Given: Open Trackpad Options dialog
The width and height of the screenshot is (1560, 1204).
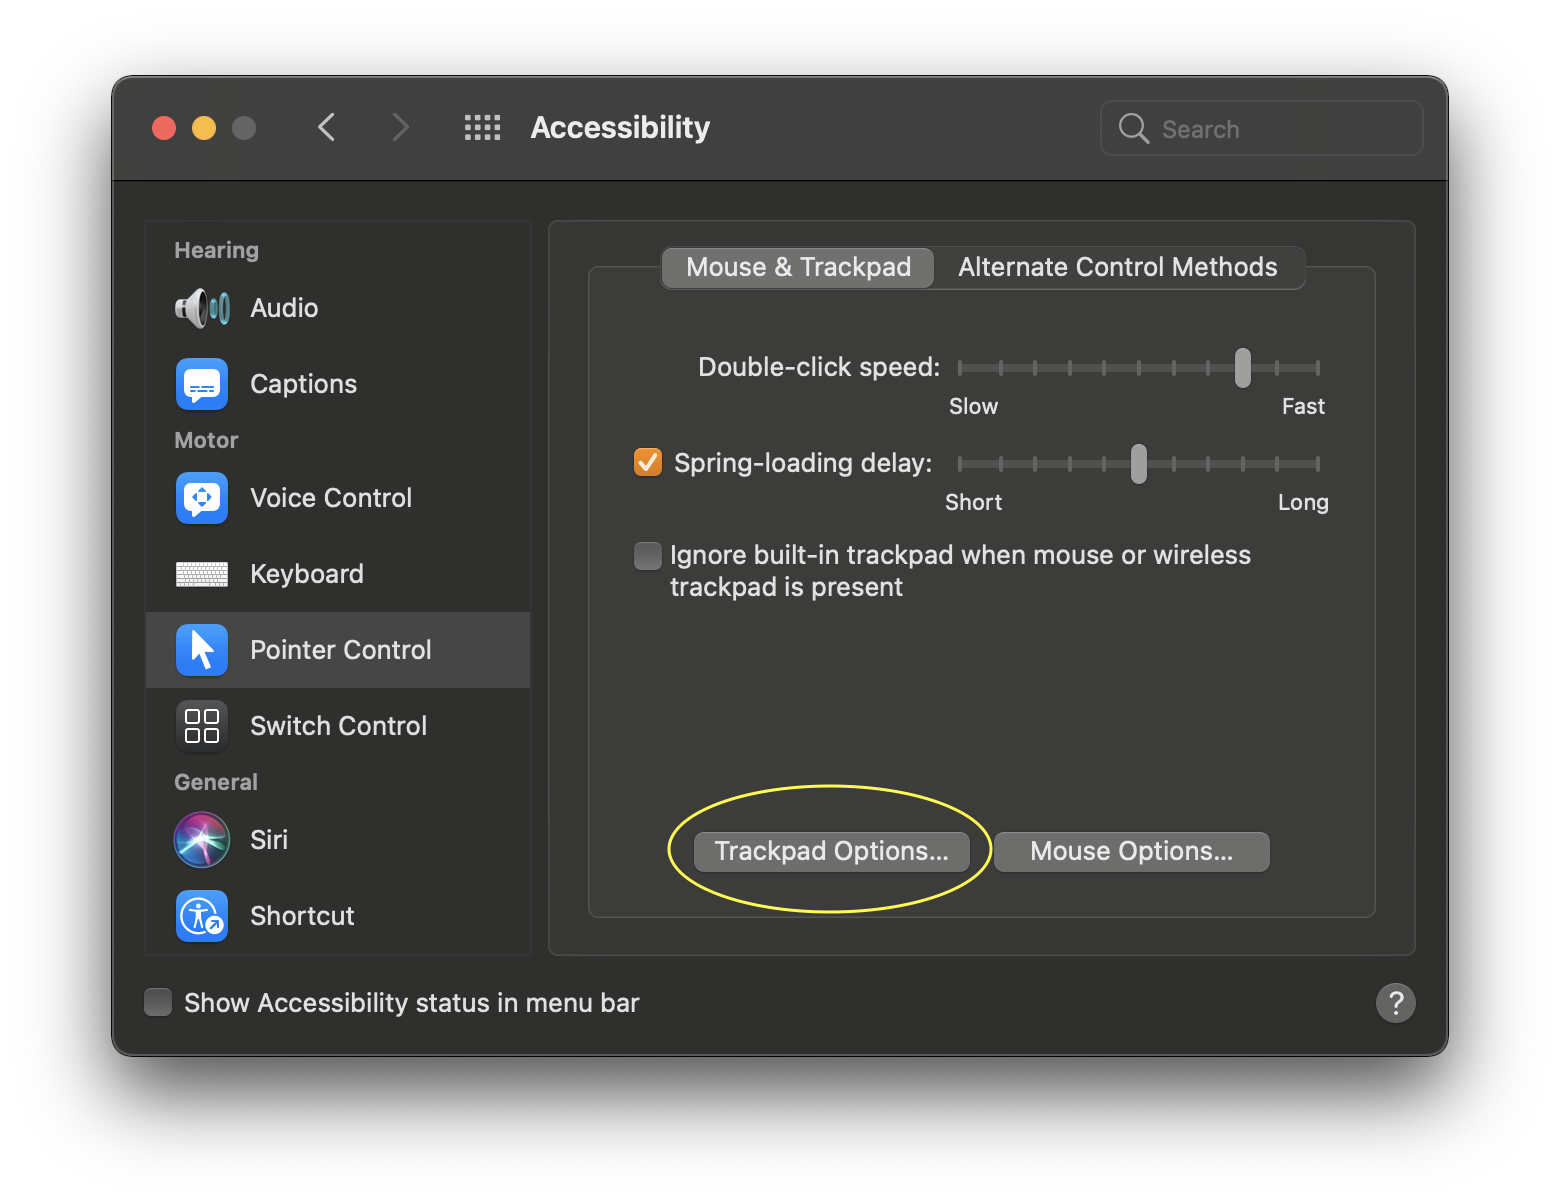Looking at the screenshot, I should tap(831, 851).
